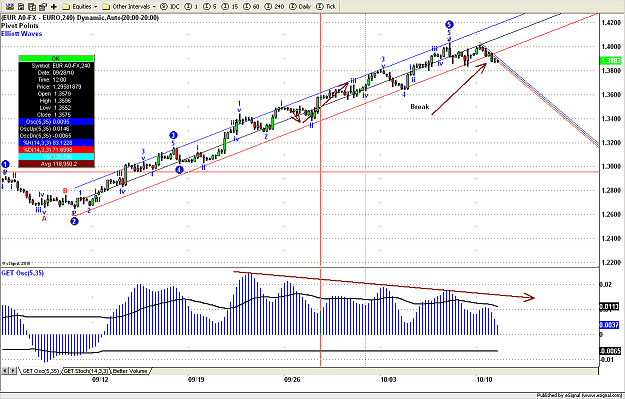Click the Date 09/28/10 row
The height and width of the screenshot is (399, 625).
click(x=56, y=73)
